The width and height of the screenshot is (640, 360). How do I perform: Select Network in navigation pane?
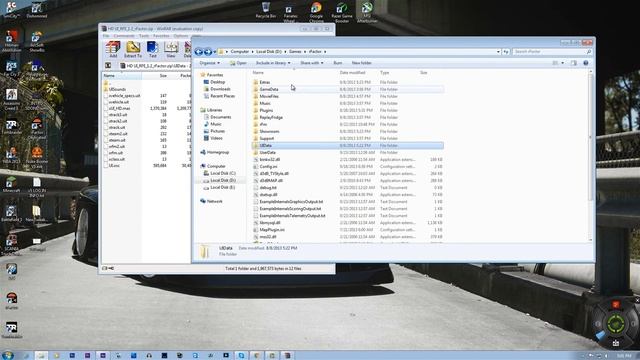pyautogui.click(x=211, y=201)
